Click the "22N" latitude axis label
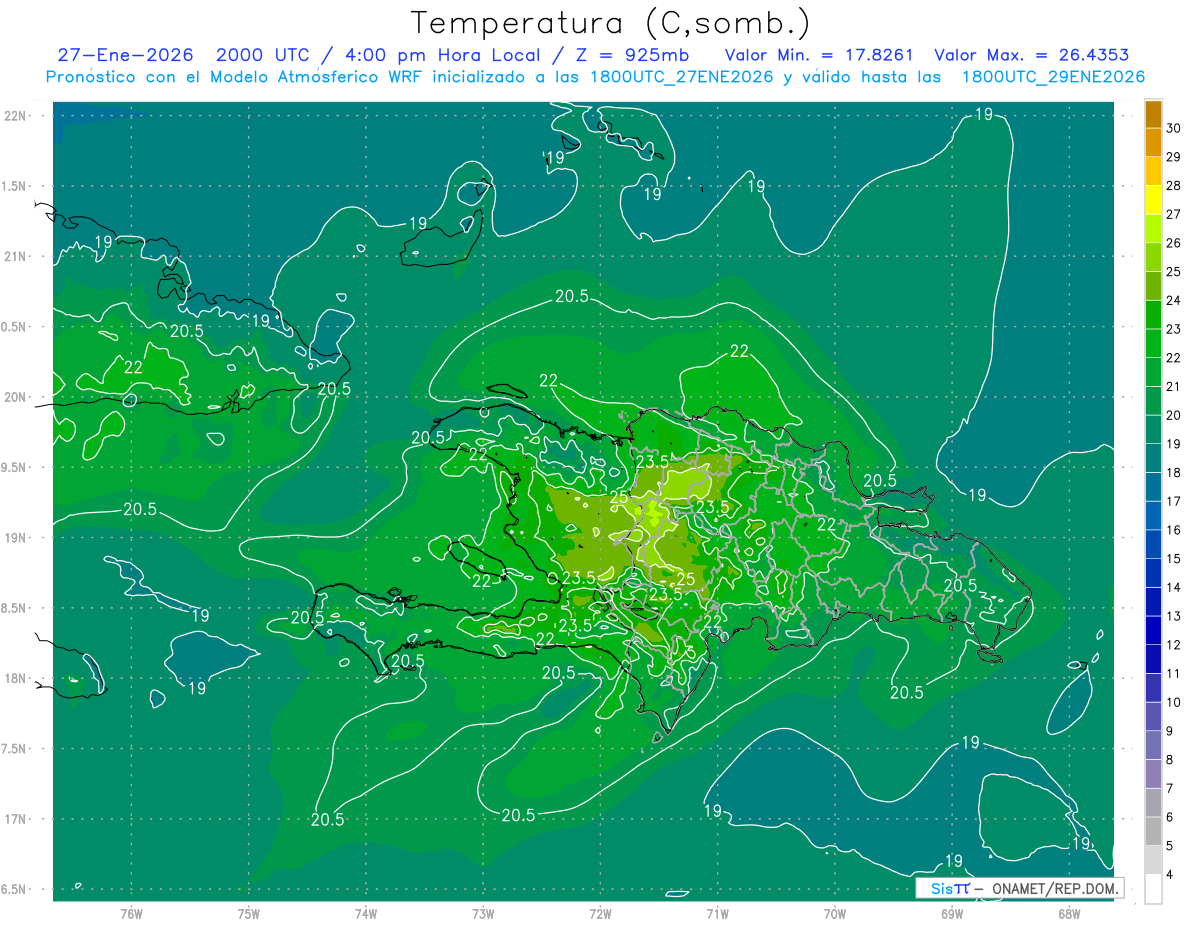The width and height of the screenshot is (1200, 927). (16, 116)
